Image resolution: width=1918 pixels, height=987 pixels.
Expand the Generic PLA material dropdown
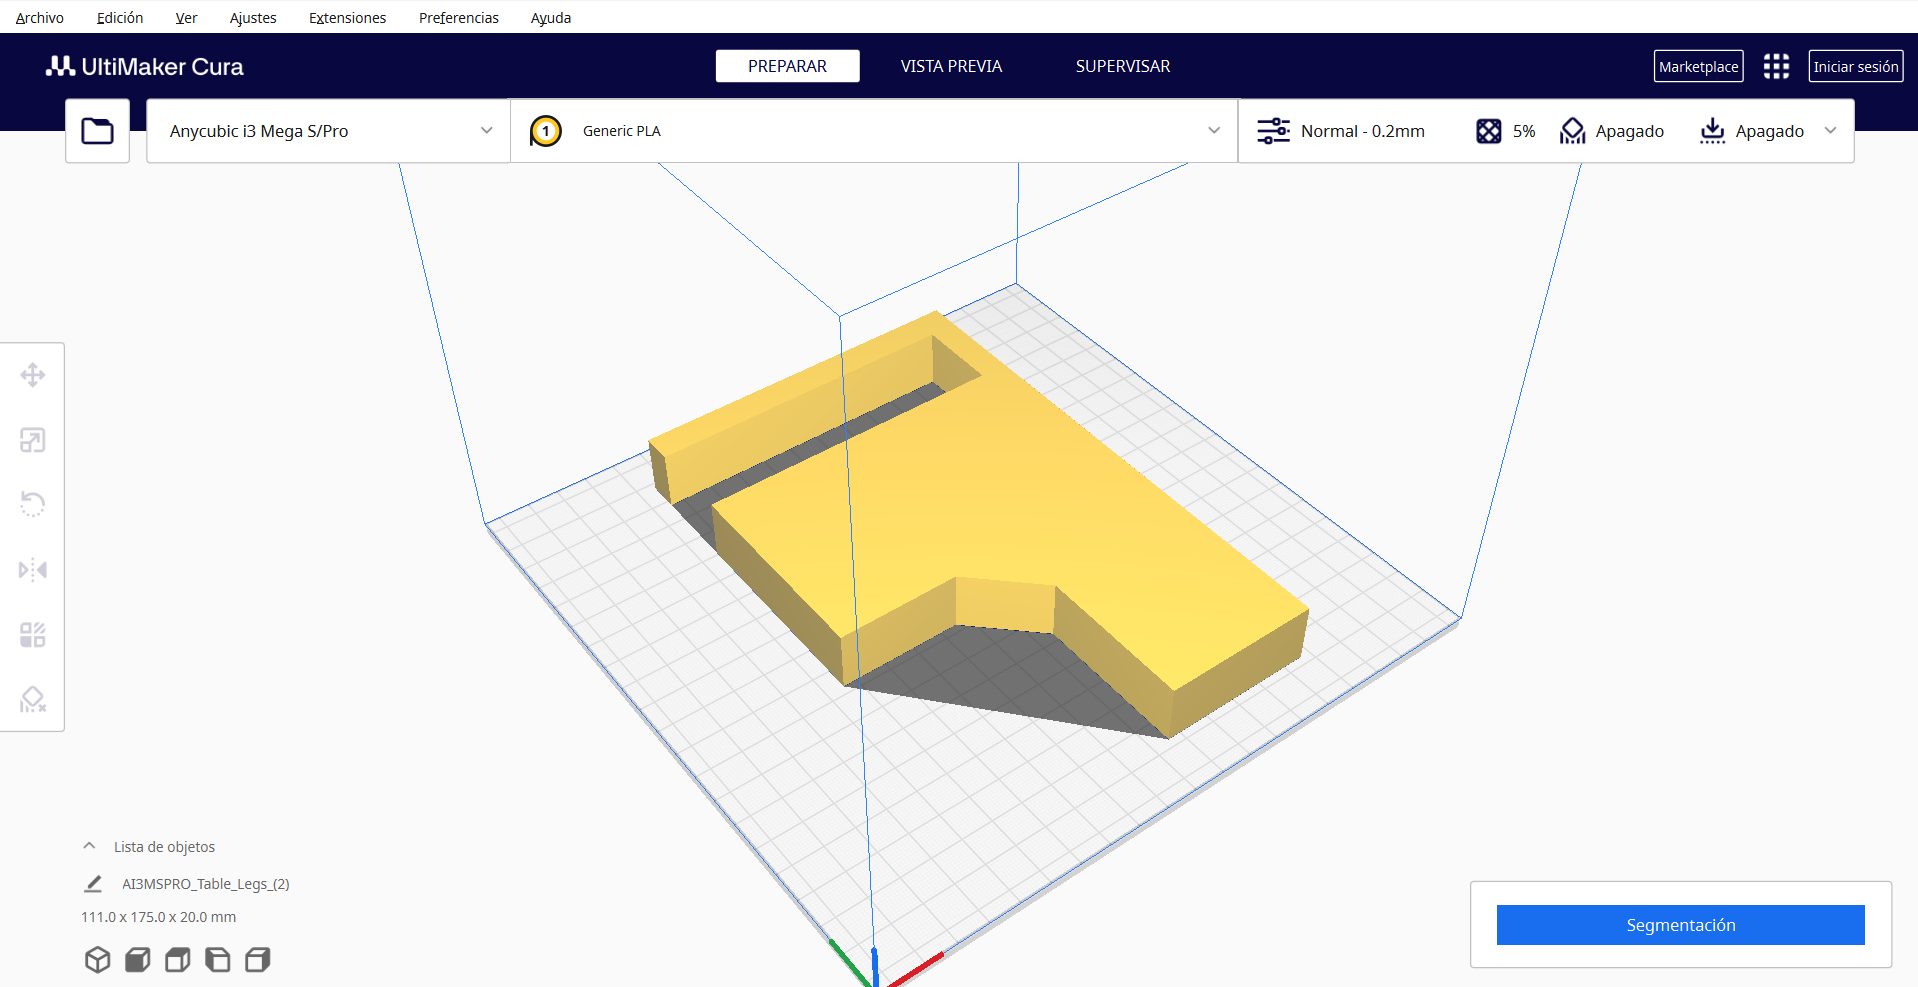coord(874,131)
